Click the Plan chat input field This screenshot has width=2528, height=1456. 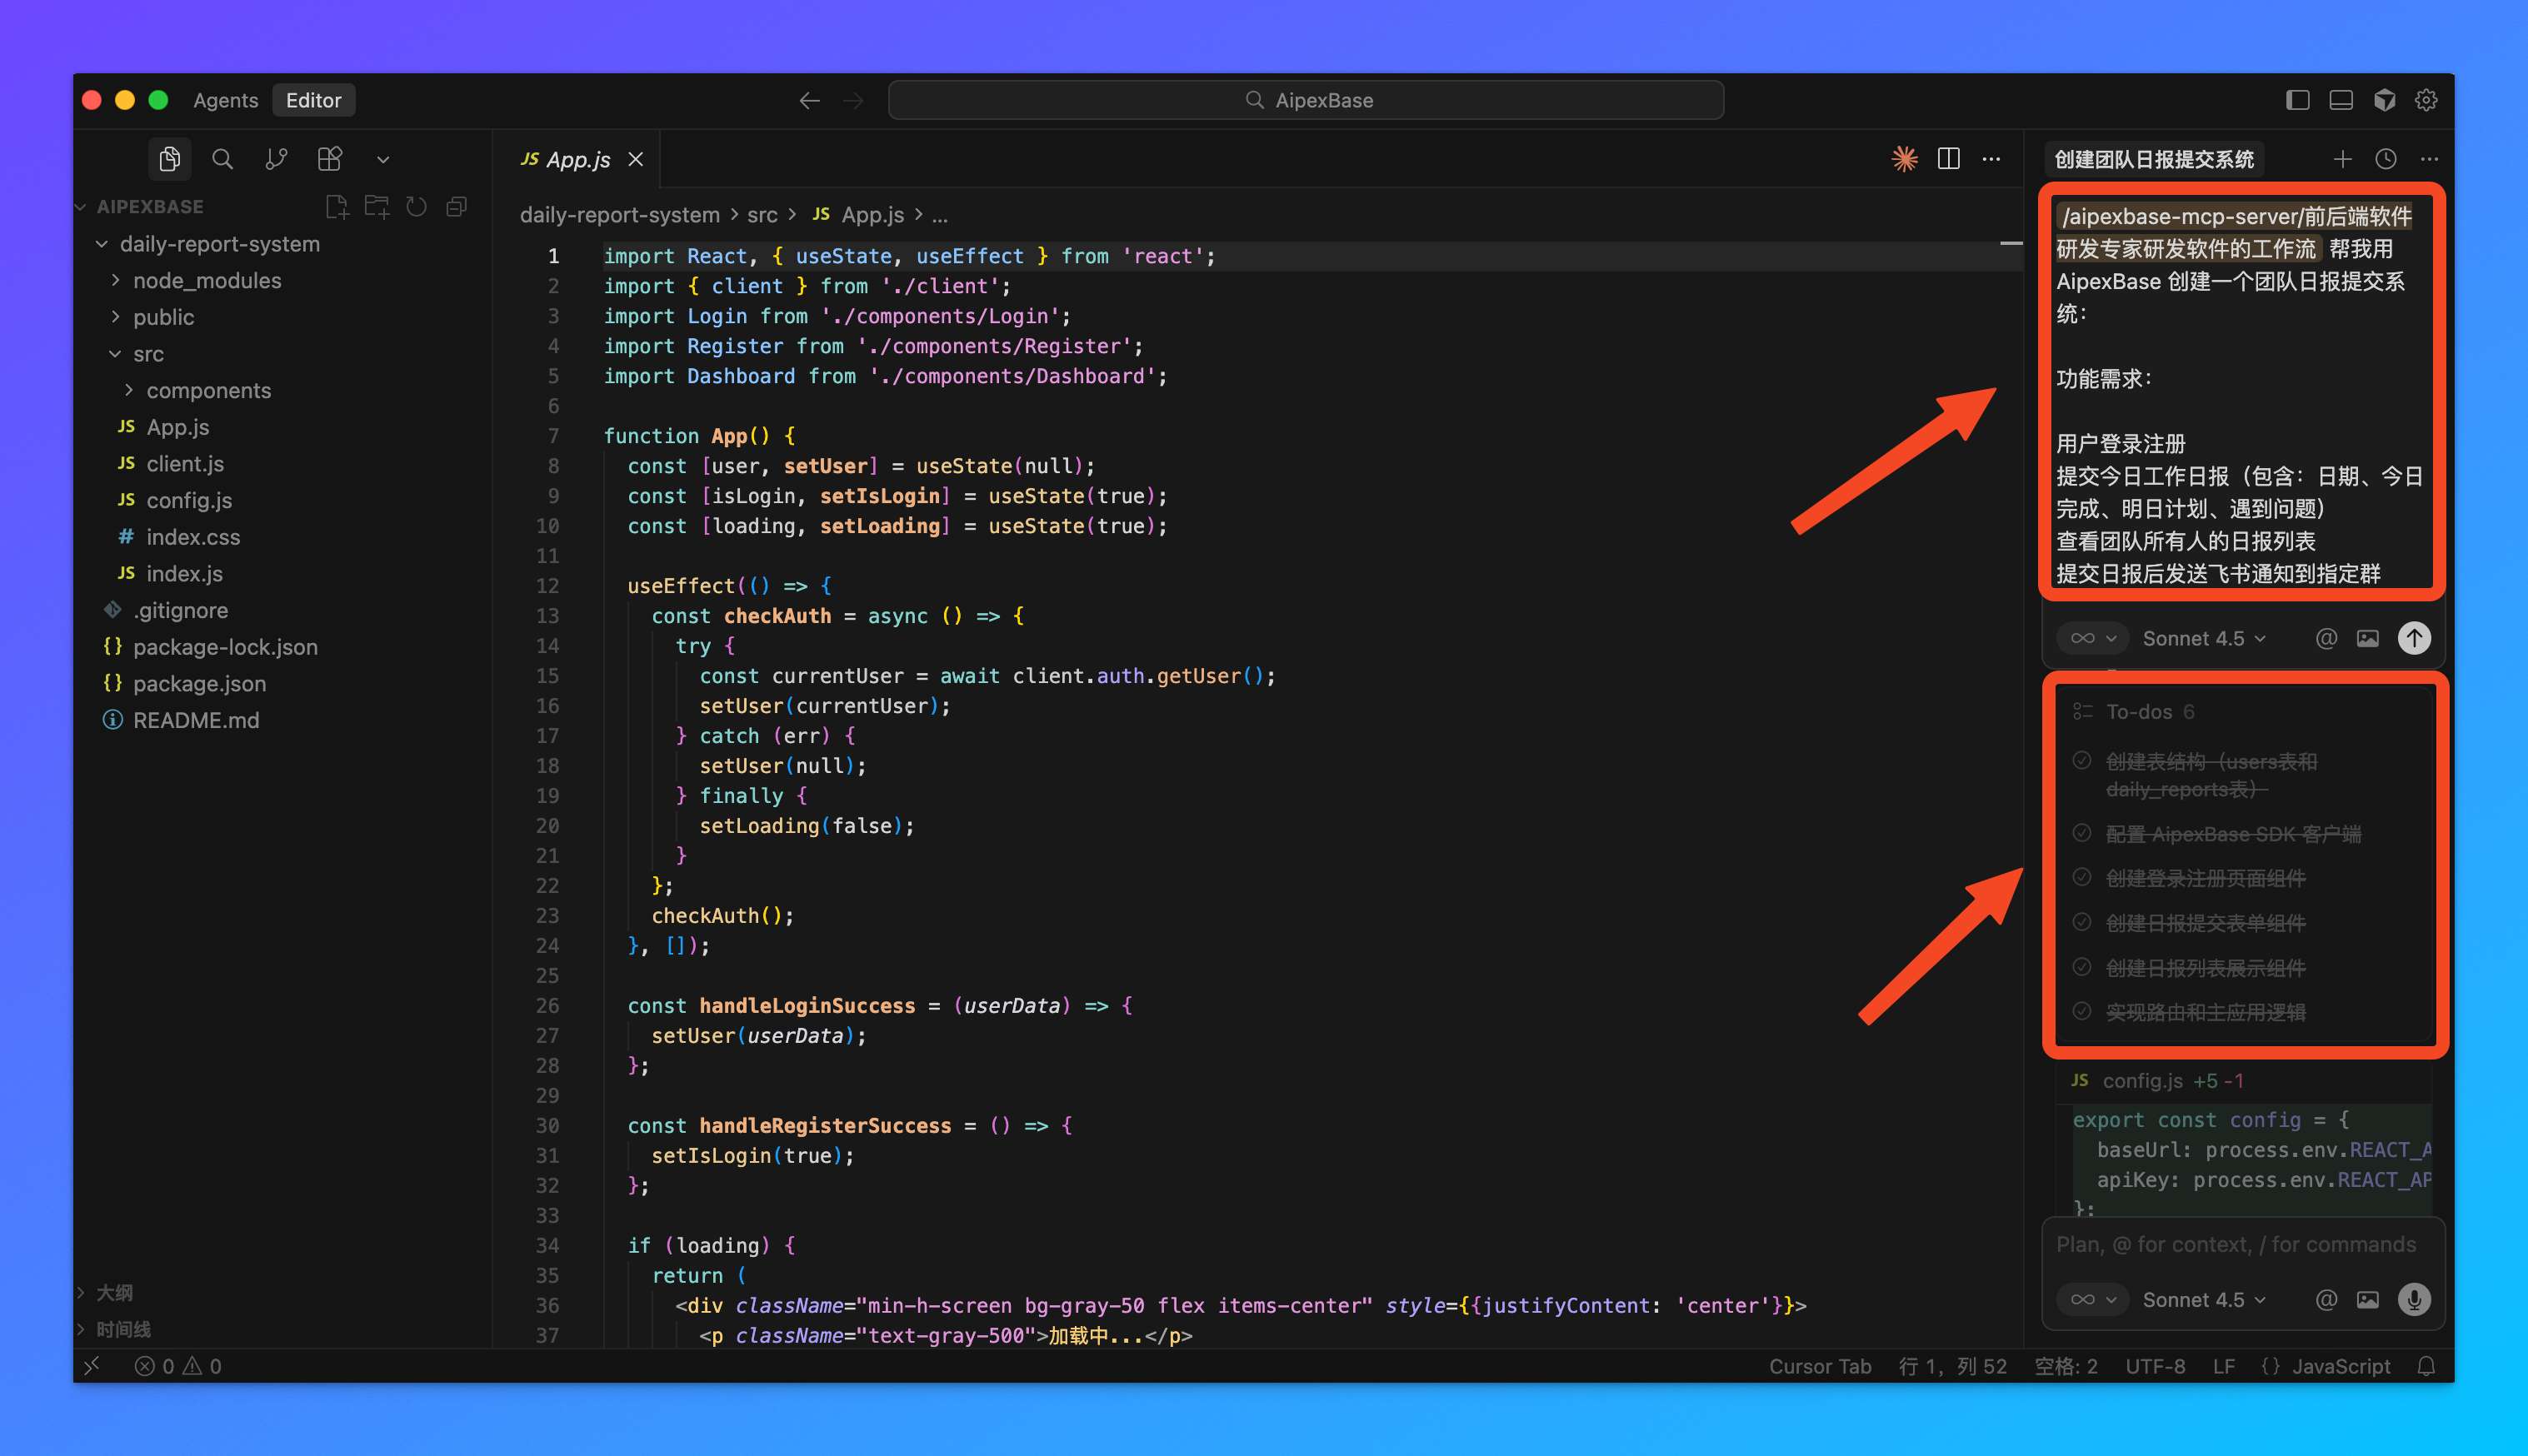coord(2235,1244)
